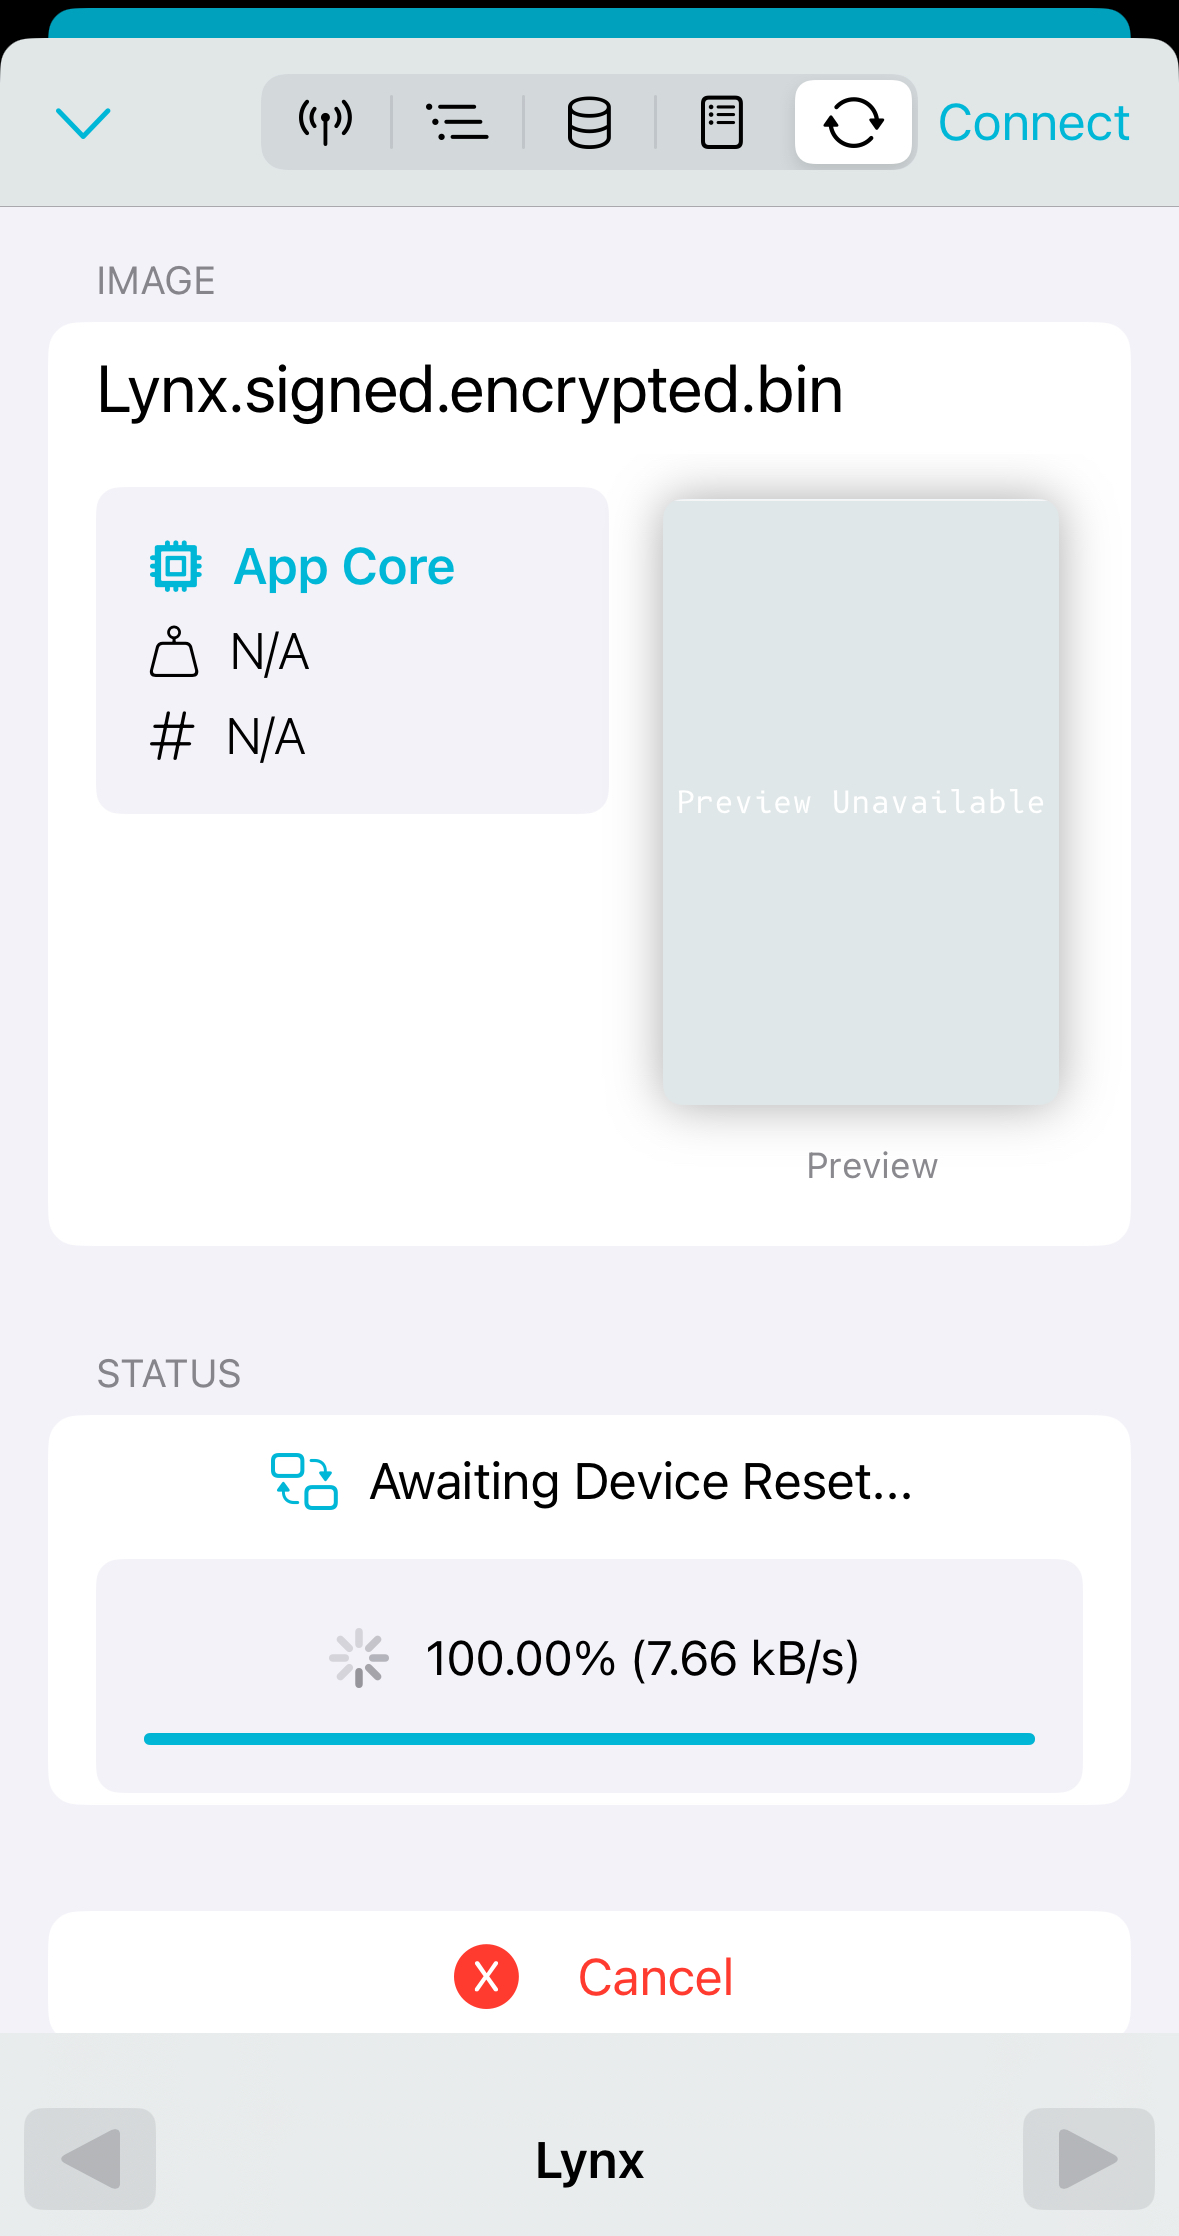
Task: Open the database storage tab icon
Action: [x=589, y=122]
